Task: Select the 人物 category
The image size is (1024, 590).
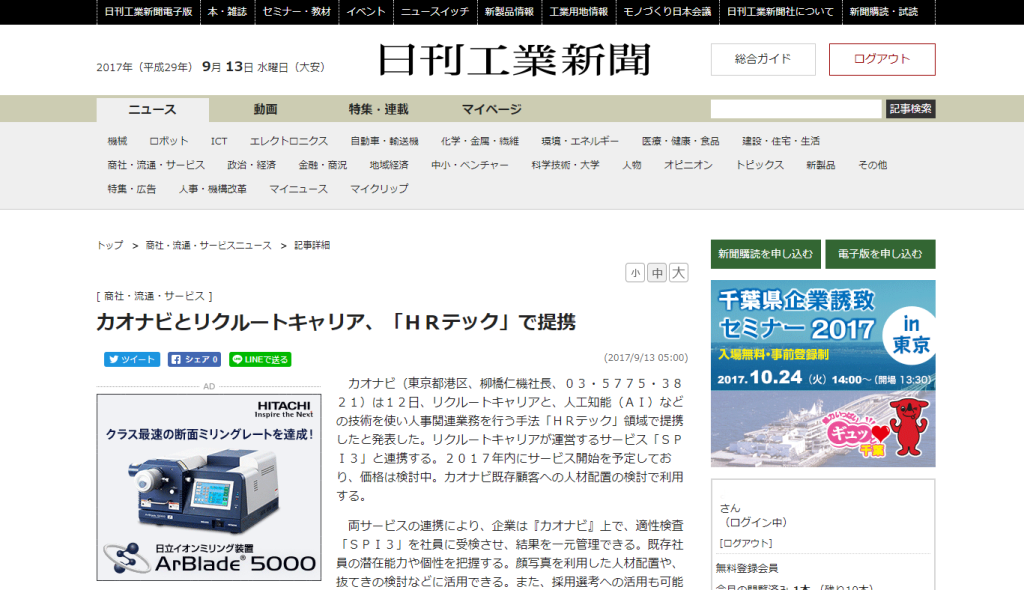Action: [632, 165]
